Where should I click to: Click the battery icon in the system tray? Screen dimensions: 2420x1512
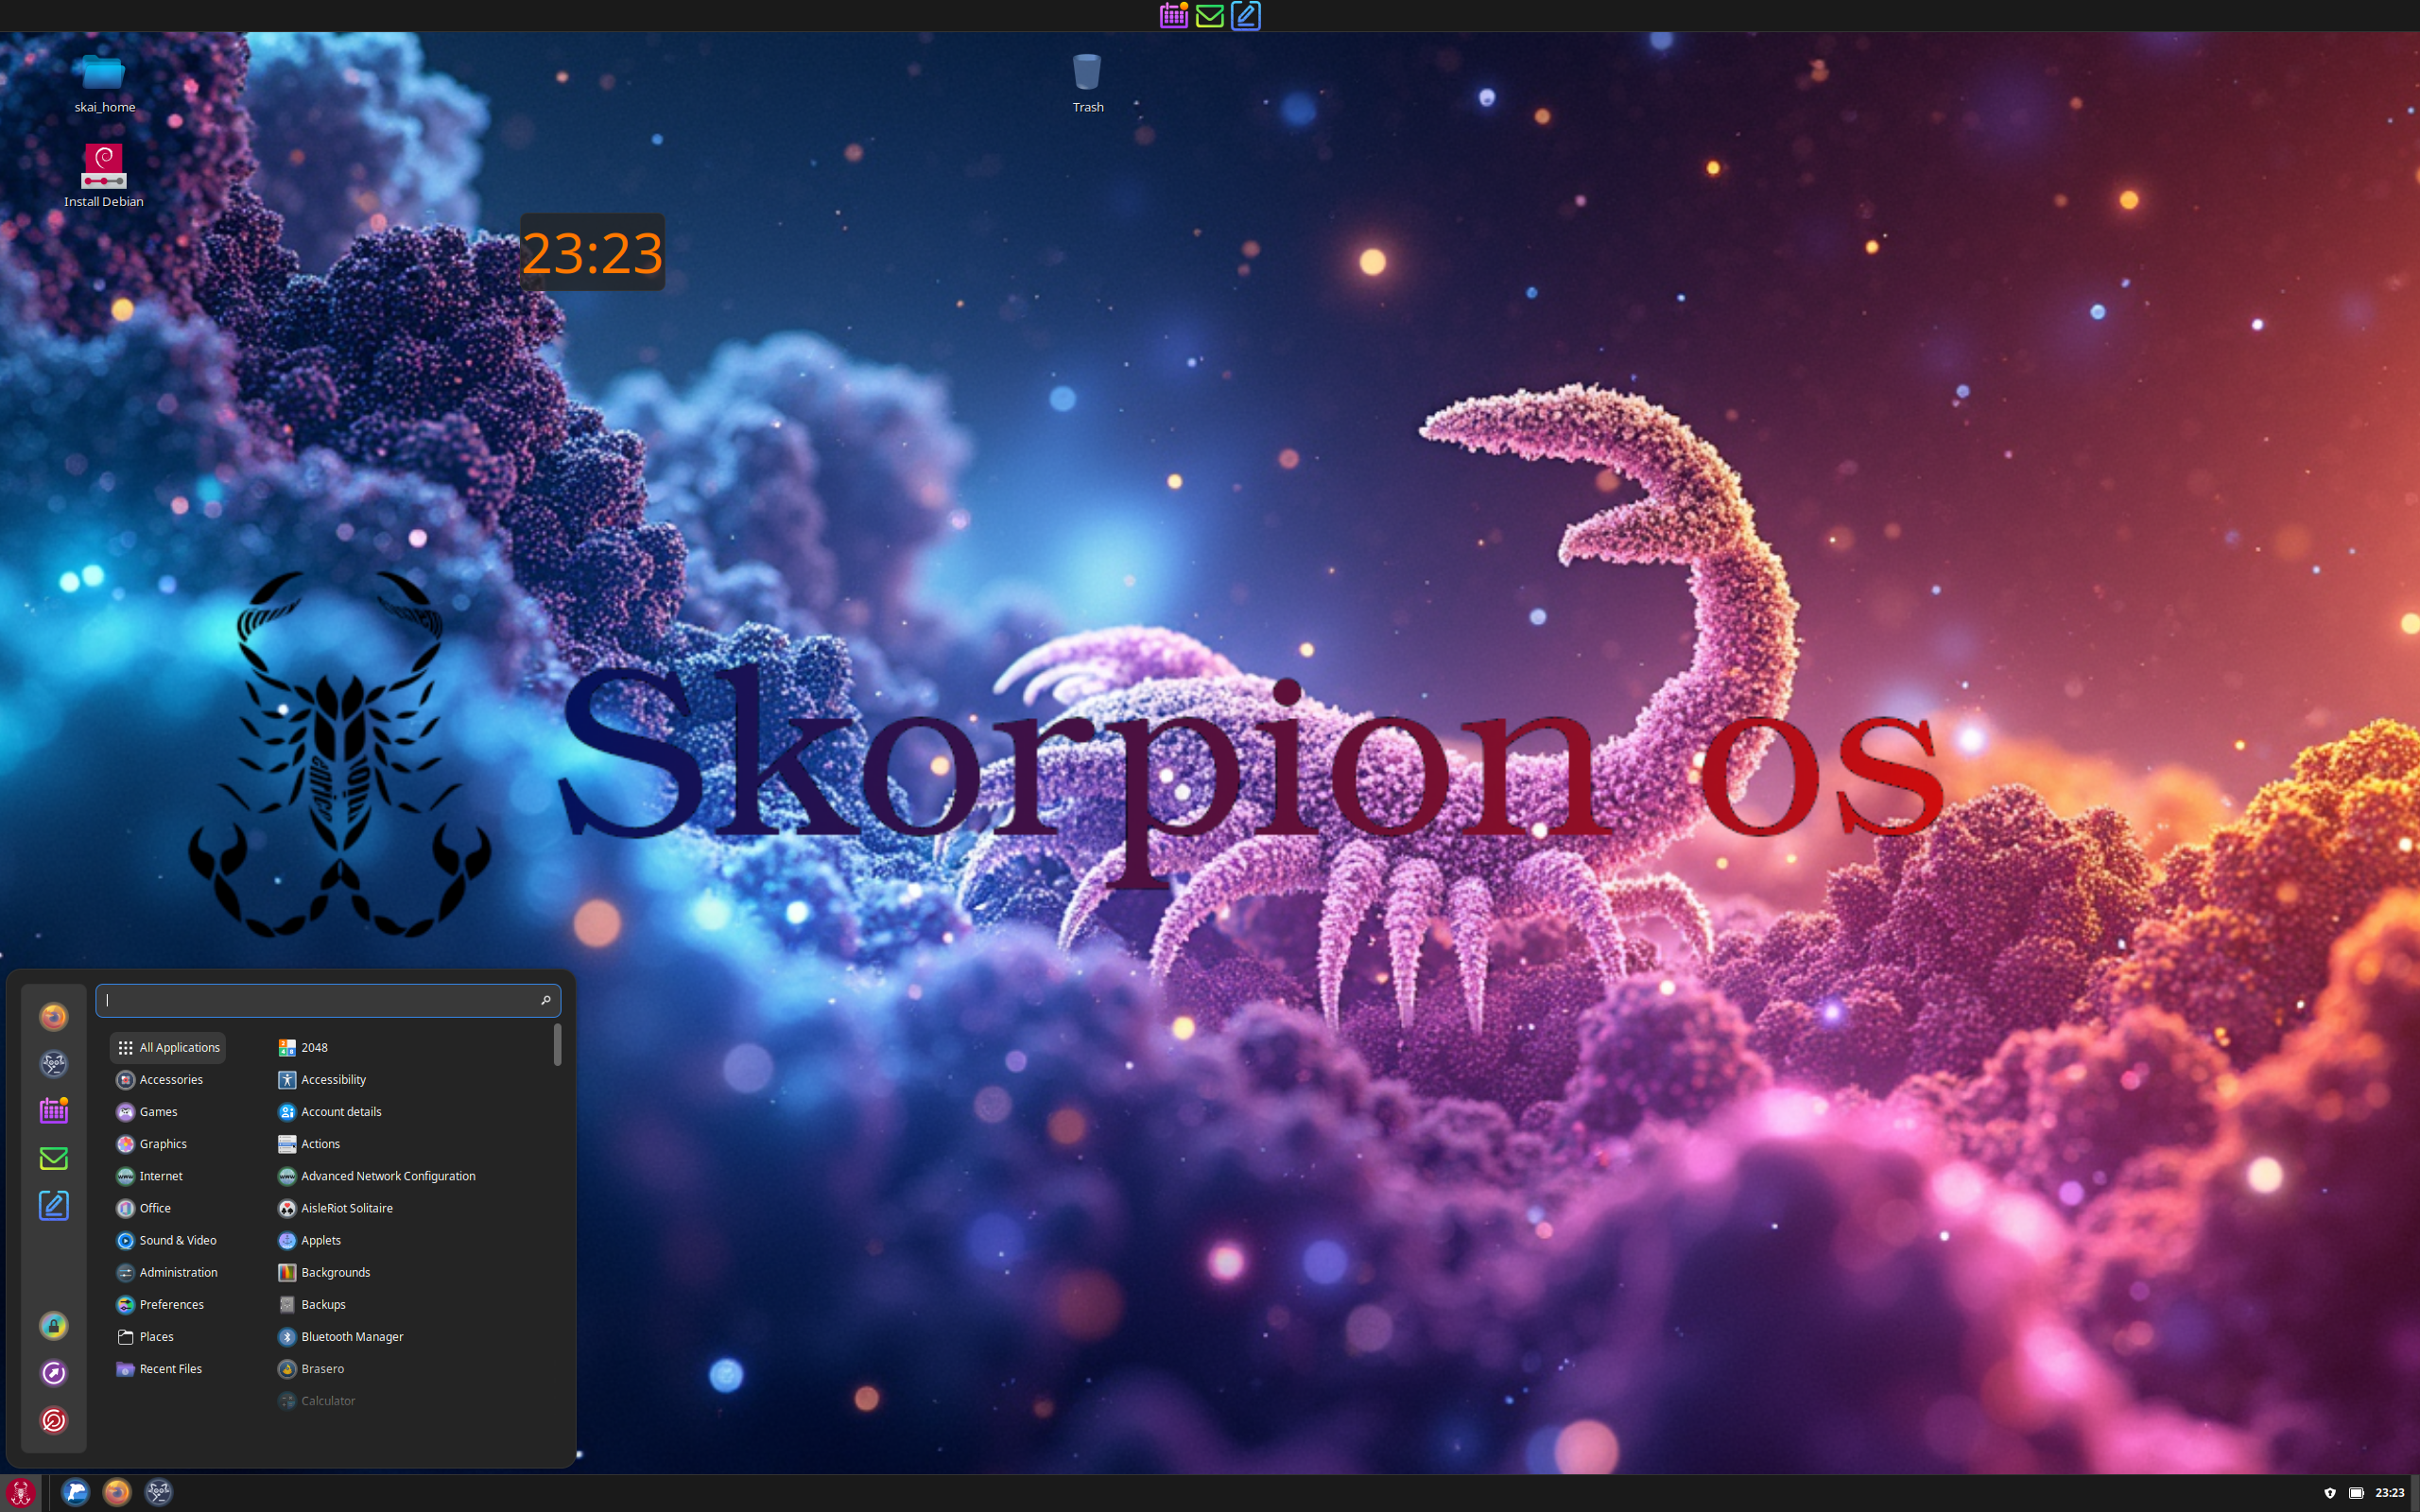coord(2357,1493)
